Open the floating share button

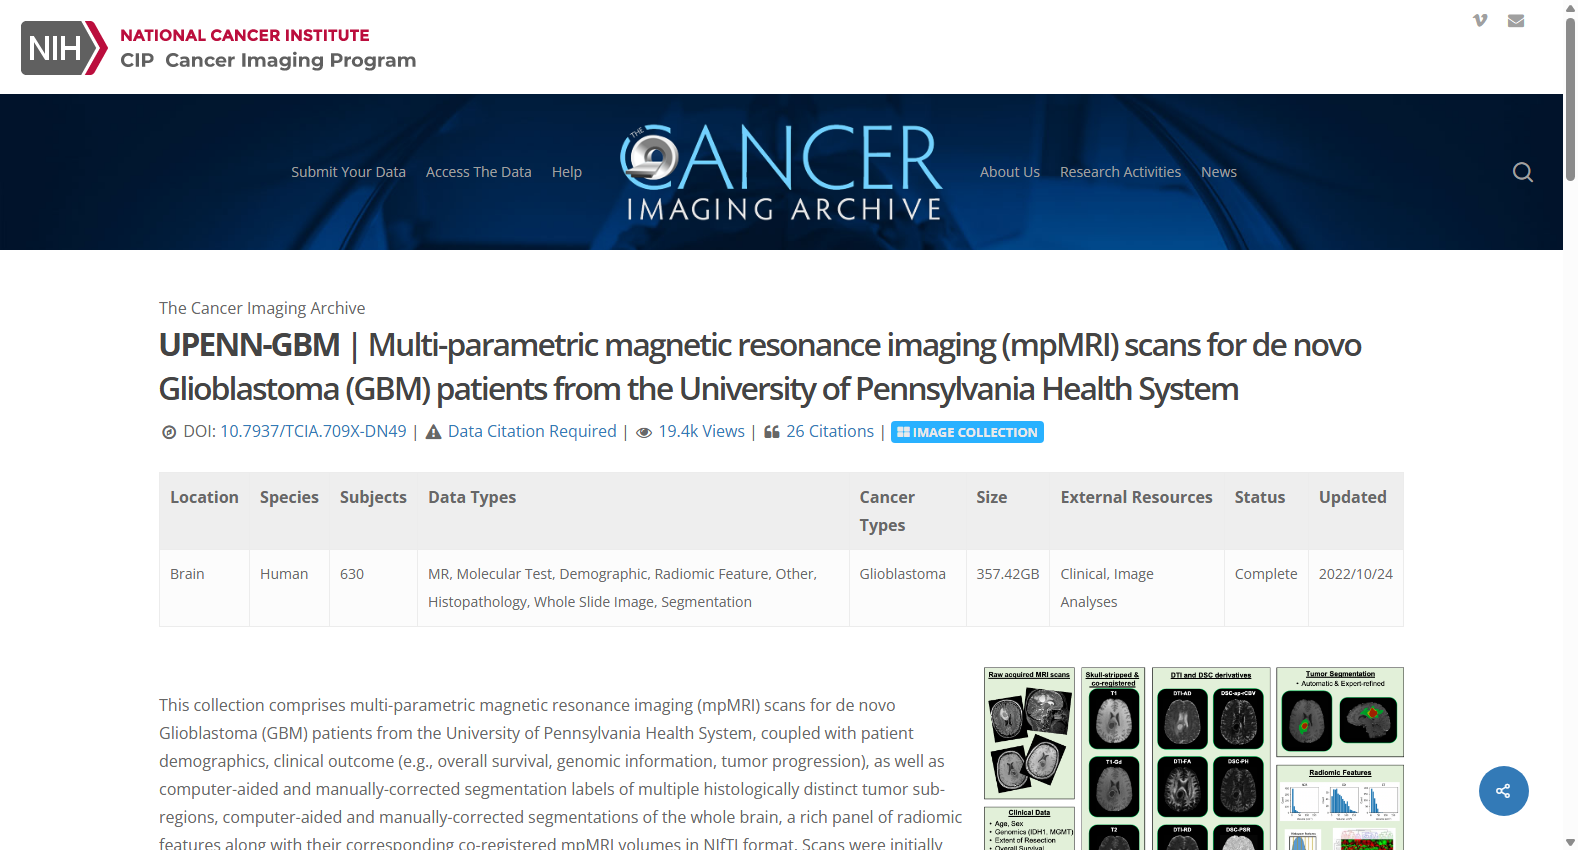[1503, 791]
